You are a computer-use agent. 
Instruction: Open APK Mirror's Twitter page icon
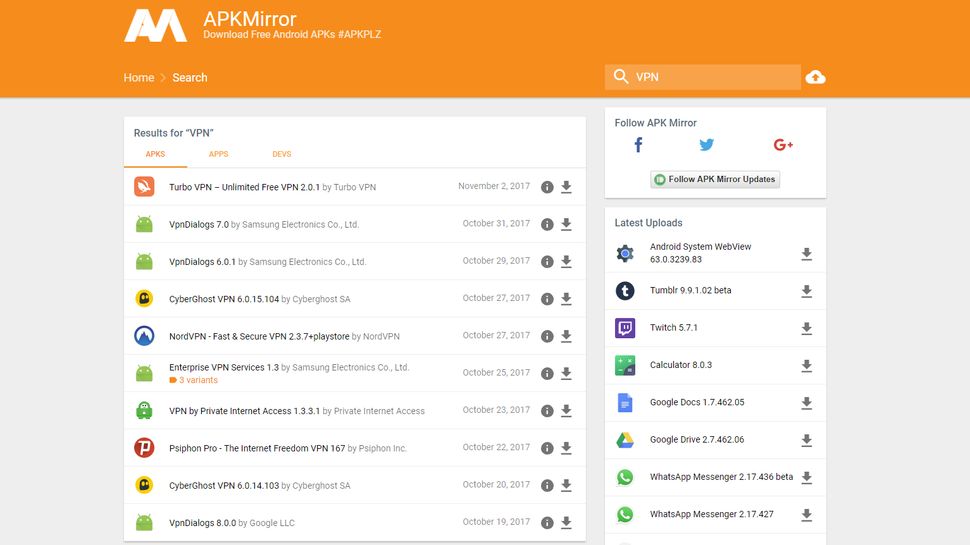coord(706,145)
